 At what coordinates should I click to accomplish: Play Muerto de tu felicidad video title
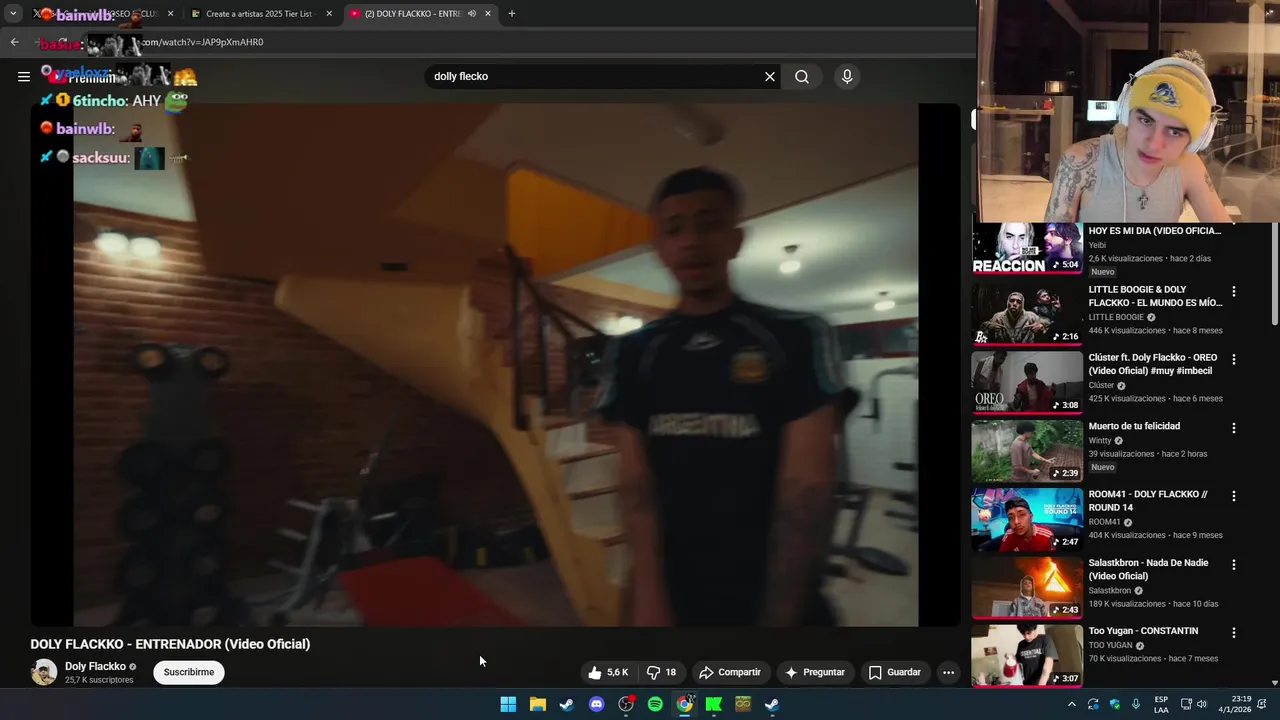[x=1134, y=426]
